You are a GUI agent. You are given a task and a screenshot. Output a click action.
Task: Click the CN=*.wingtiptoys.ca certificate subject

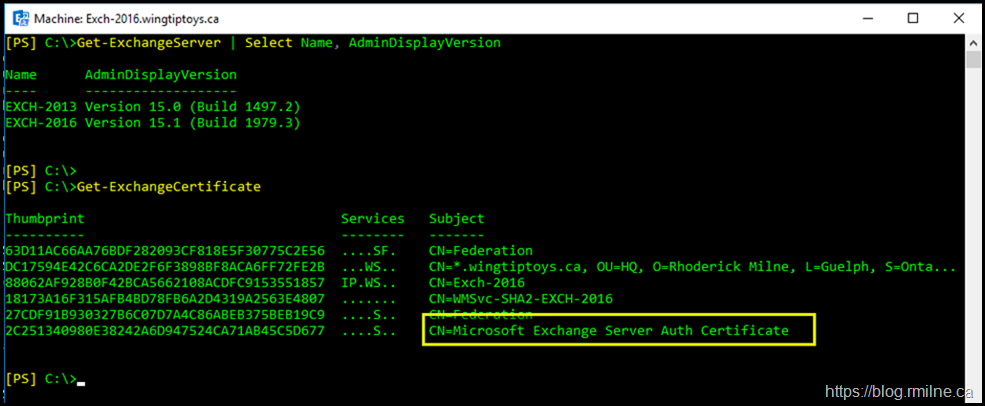tap(692, 266)
